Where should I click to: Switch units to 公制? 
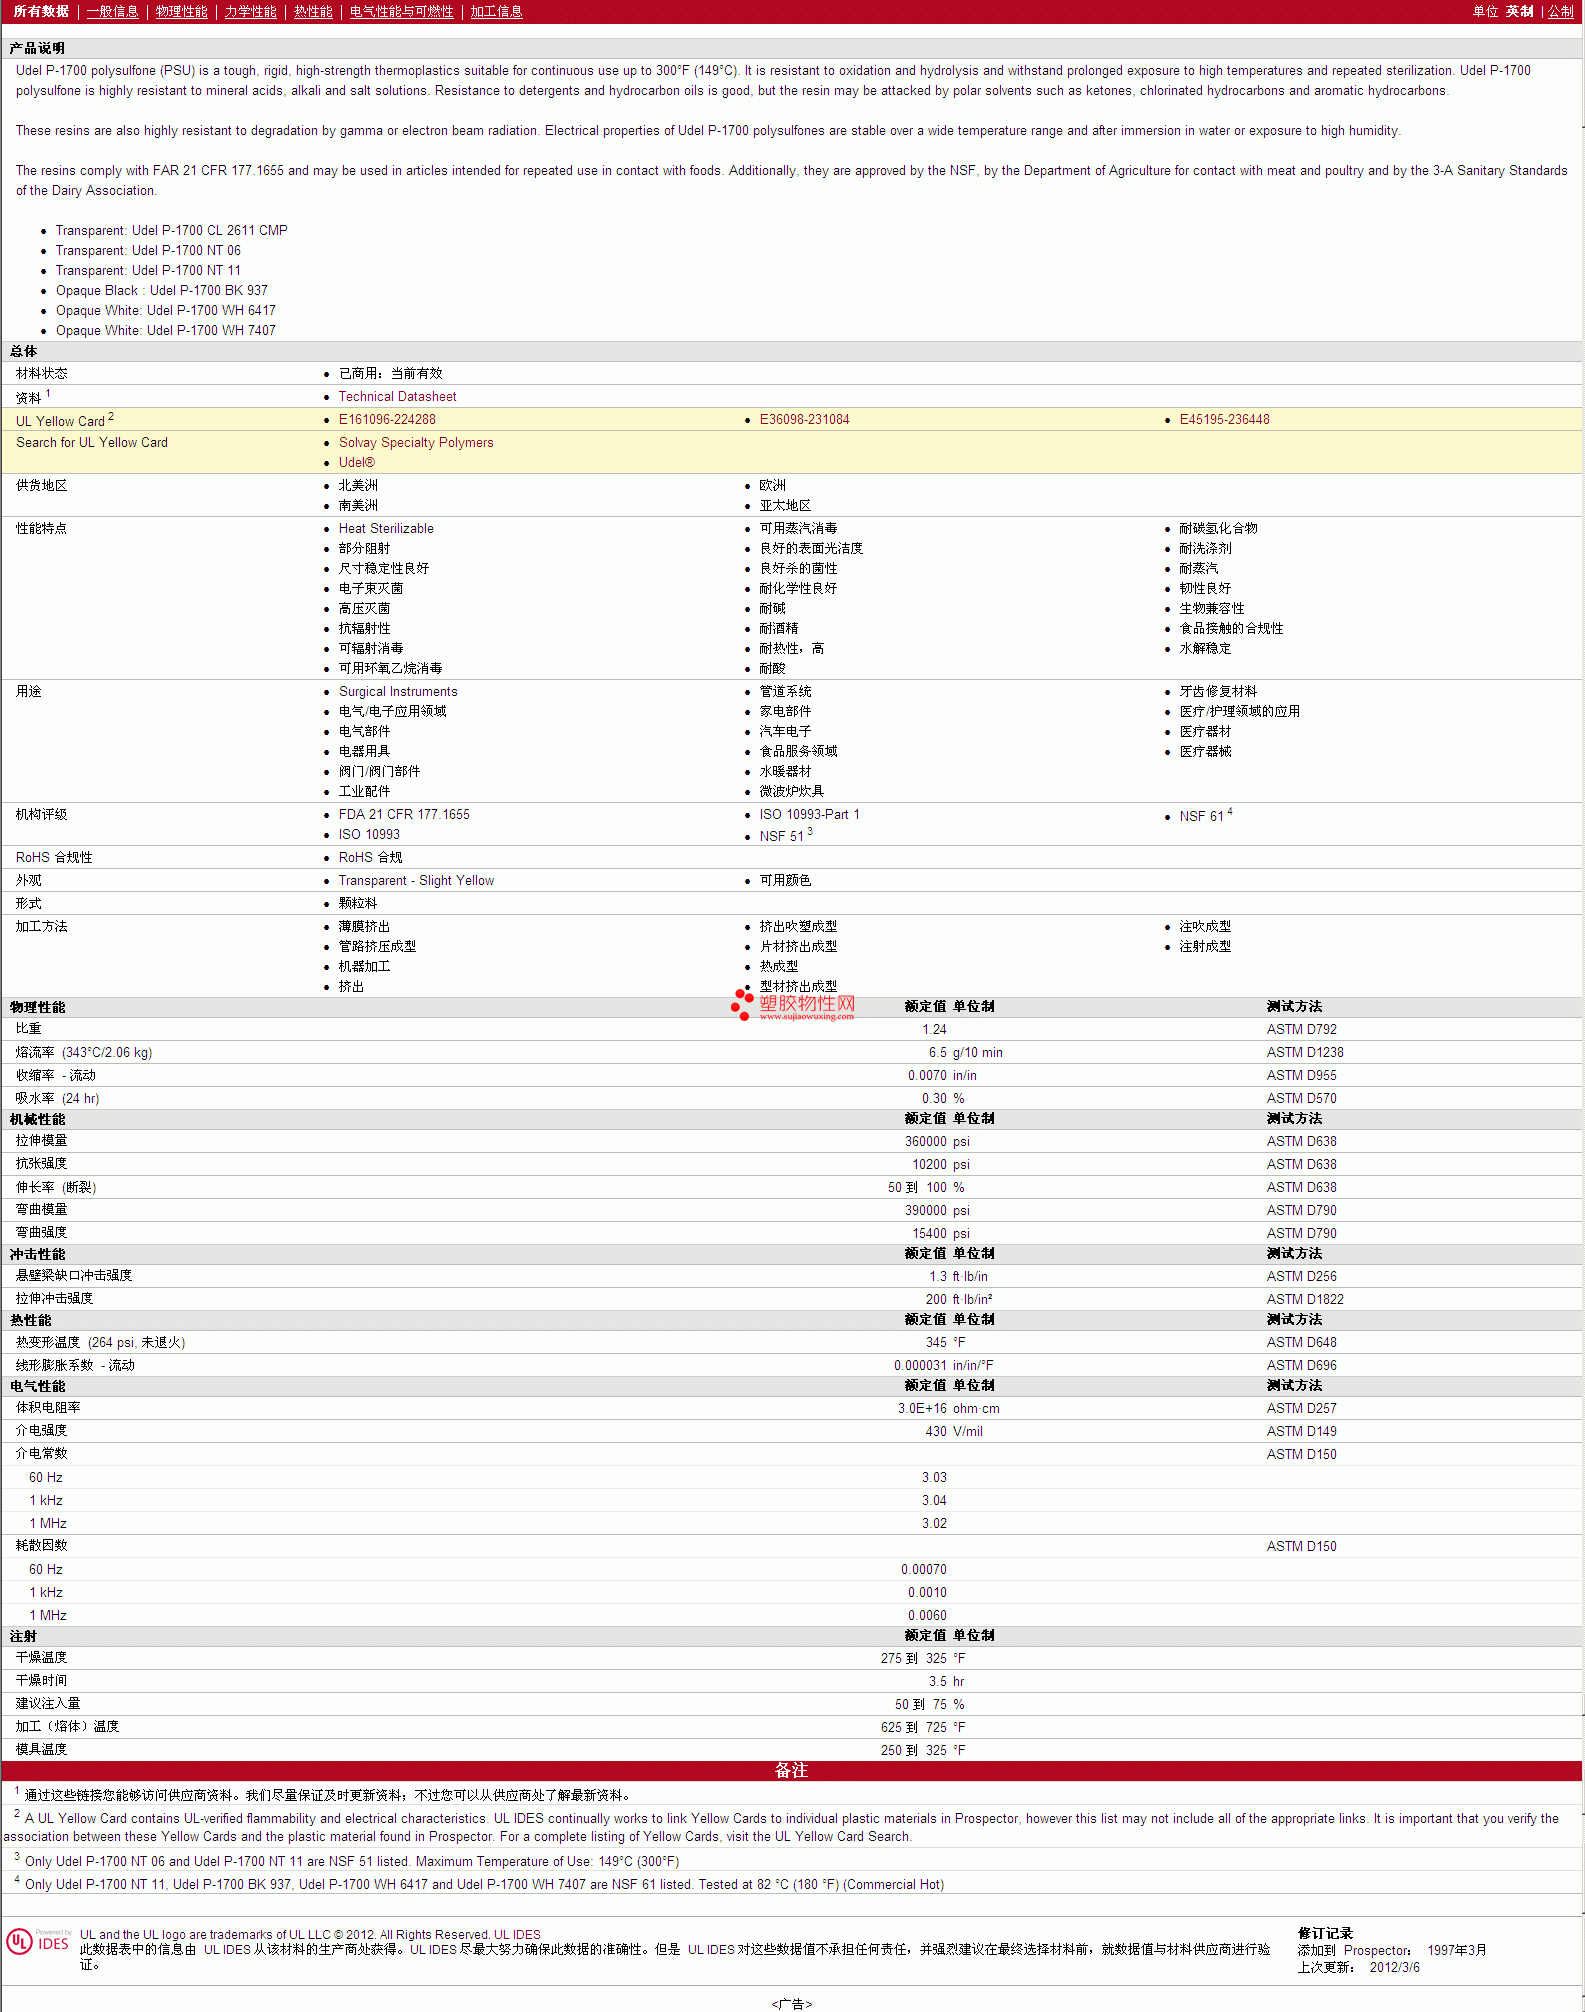[1561, 12]
